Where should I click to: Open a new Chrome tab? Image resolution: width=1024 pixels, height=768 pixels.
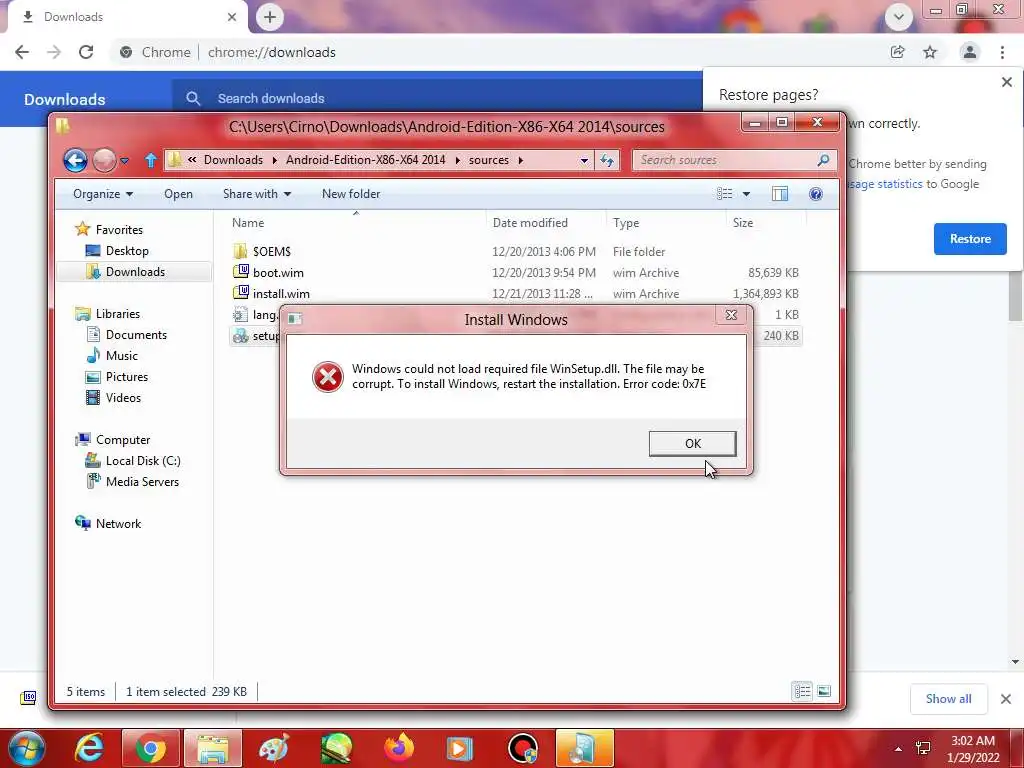coord(270,17)
